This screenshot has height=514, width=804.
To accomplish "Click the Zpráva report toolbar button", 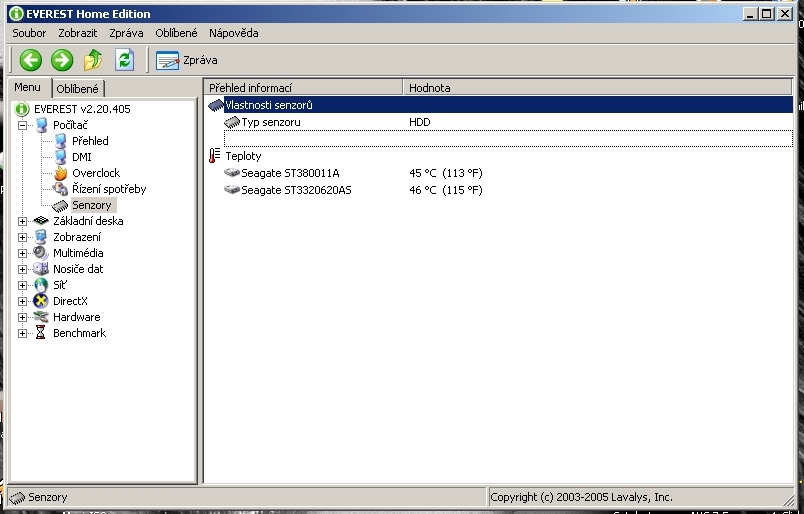I will pyautogui.click(x=187, y=60).
